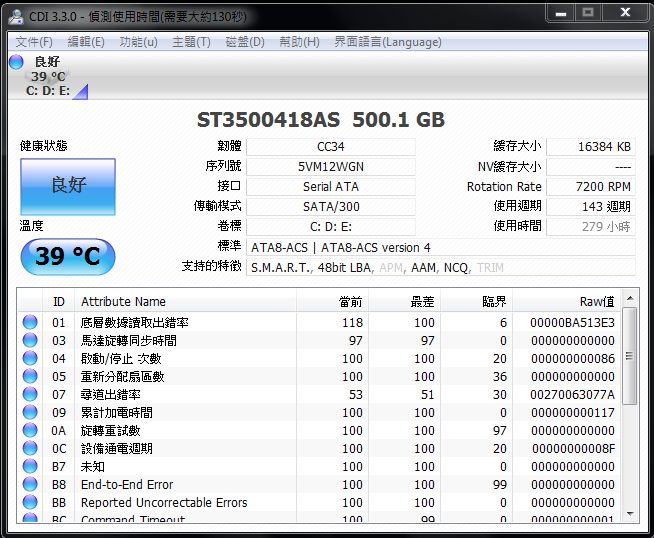This screenshot has width=654, height=538.
Task: Click status orb for attribute ID 0C
Action: 30,448
